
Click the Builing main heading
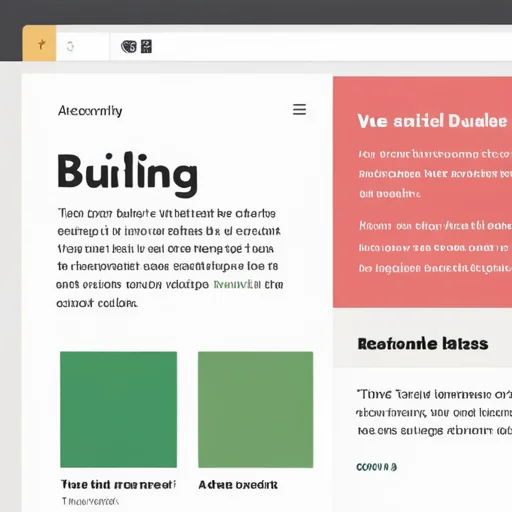tap(128, 174)
